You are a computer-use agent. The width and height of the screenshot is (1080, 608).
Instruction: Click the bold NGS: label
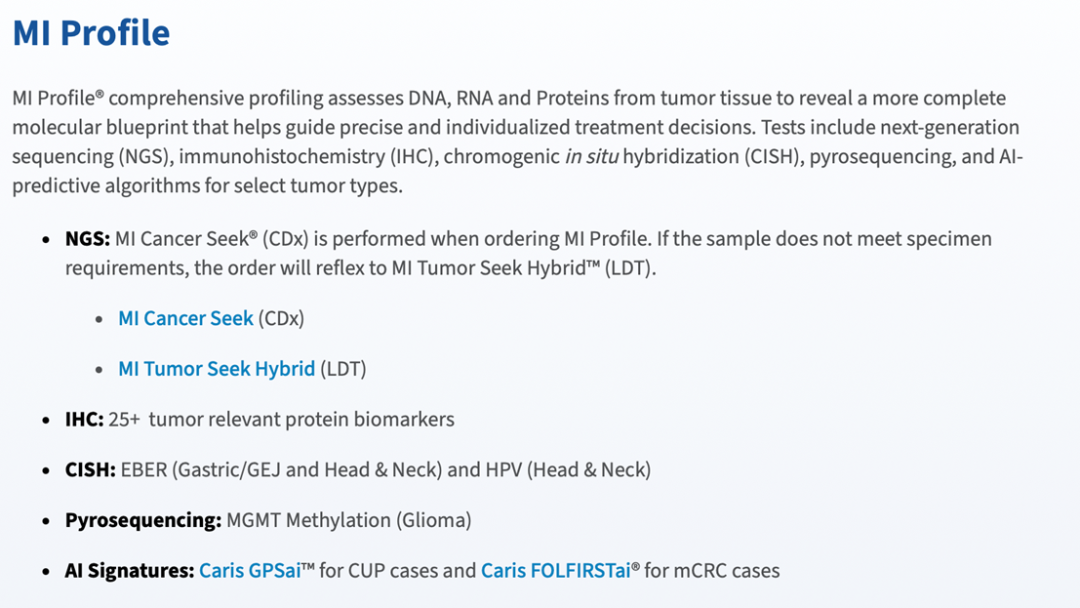coord(87,239)
